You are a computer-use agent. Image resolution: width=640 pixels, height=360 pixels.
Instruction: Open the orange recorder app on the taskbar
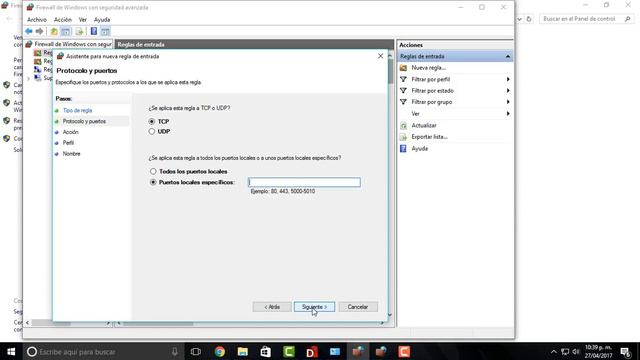click(404, 351)
